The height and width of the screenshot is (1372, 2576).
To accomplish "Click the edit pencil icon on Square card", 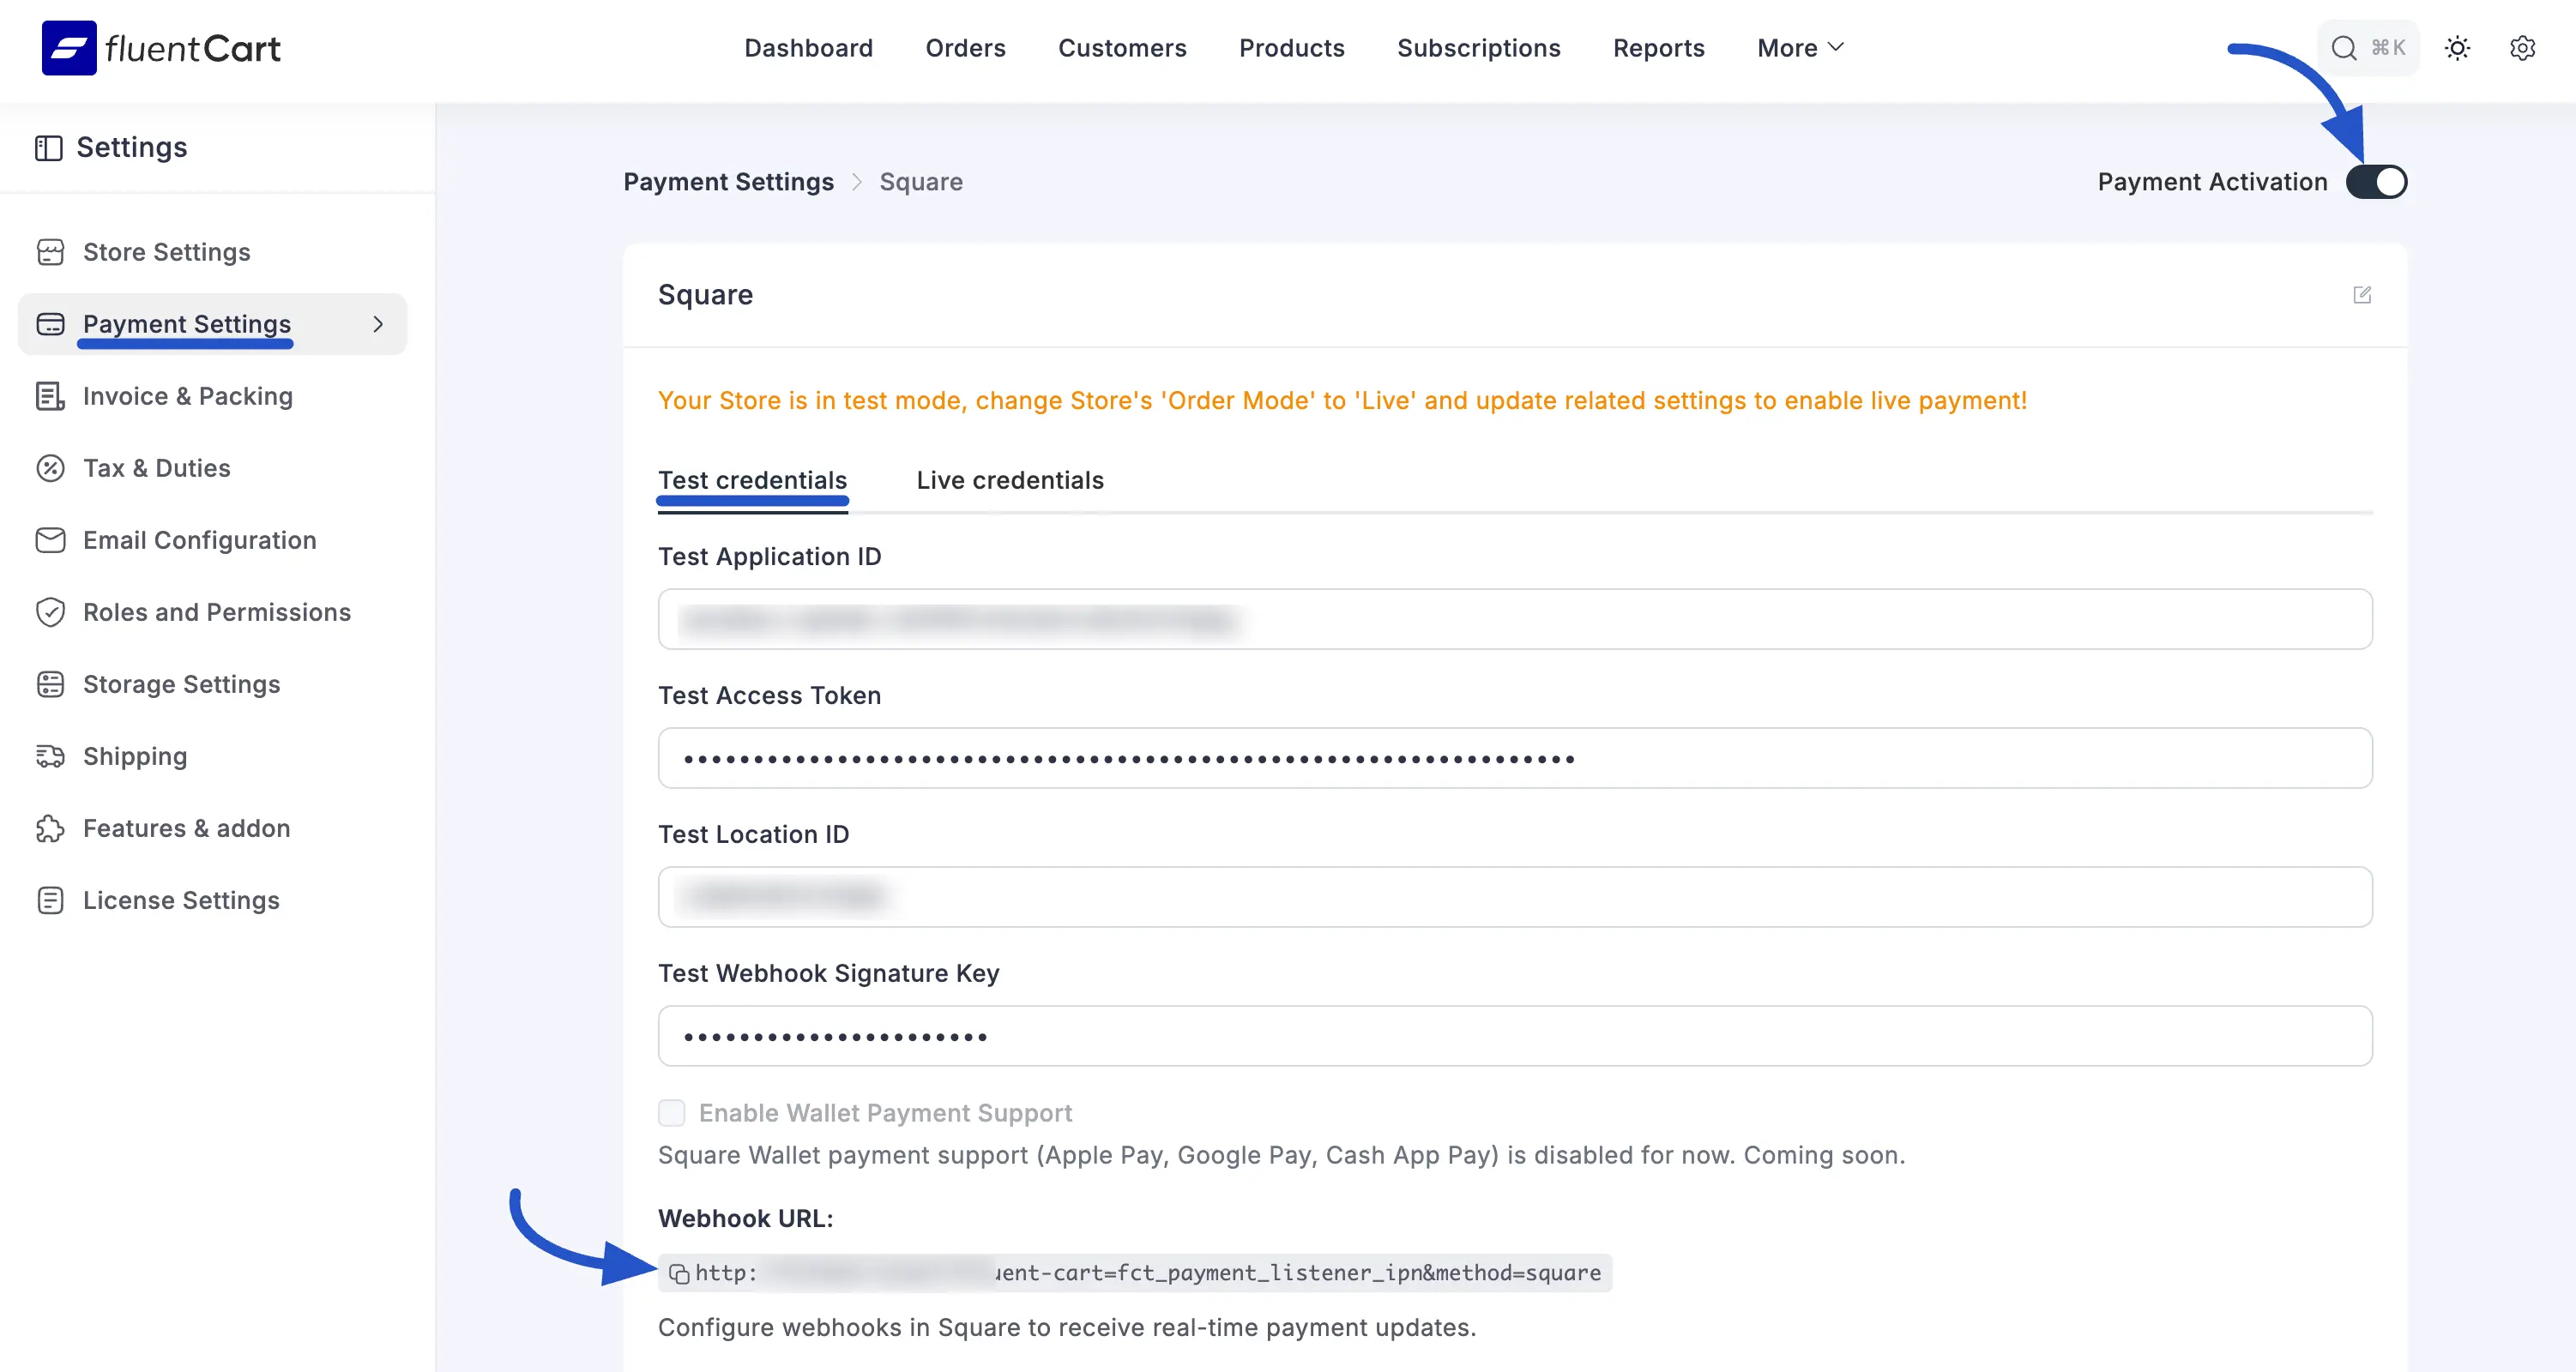I will 2362,295.
